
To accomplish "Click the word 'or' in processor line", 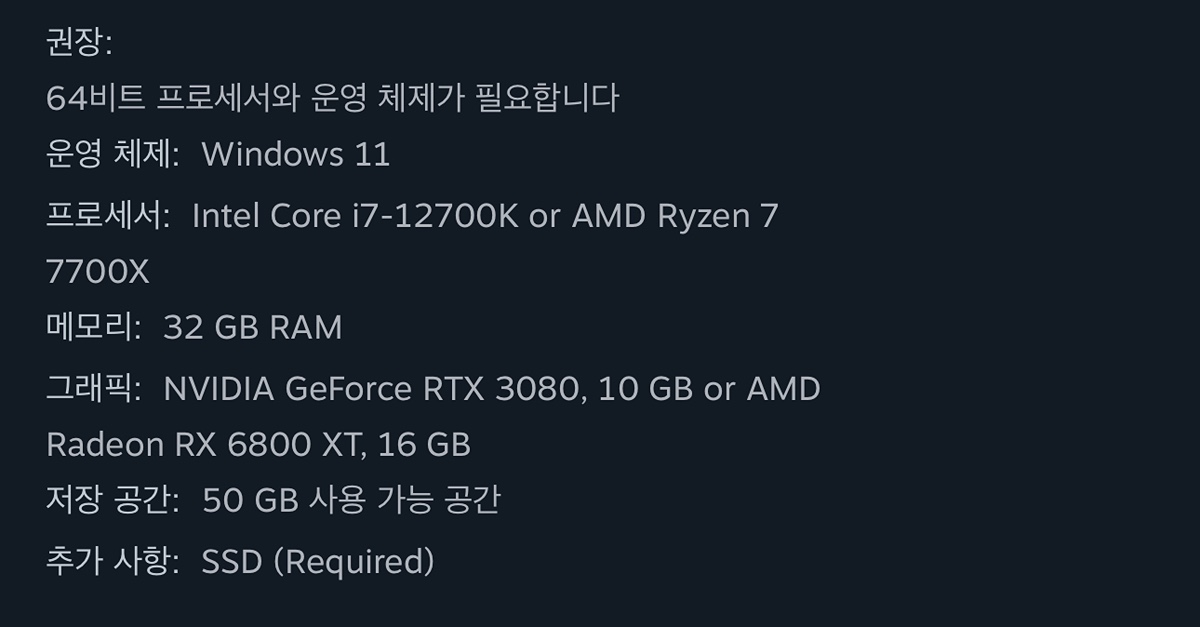I will 544,215.
